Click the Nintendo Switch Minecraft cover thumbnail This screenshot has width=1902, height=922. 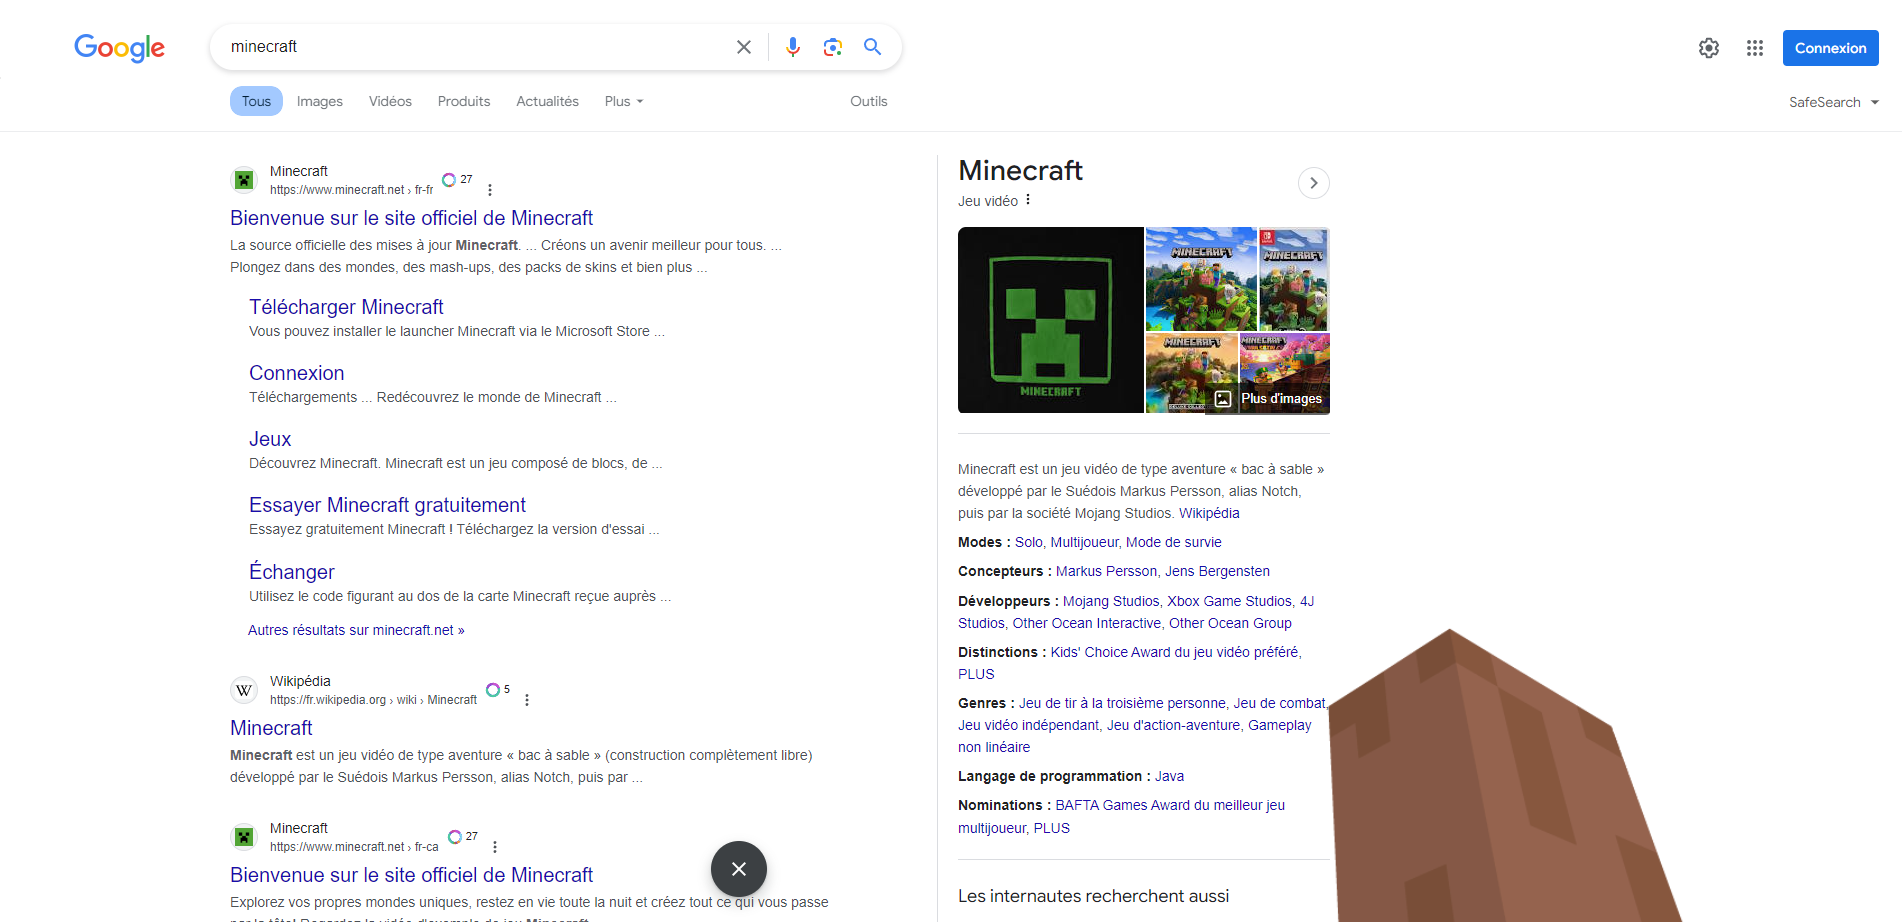pyautogui.click(x=1294, y=279)
